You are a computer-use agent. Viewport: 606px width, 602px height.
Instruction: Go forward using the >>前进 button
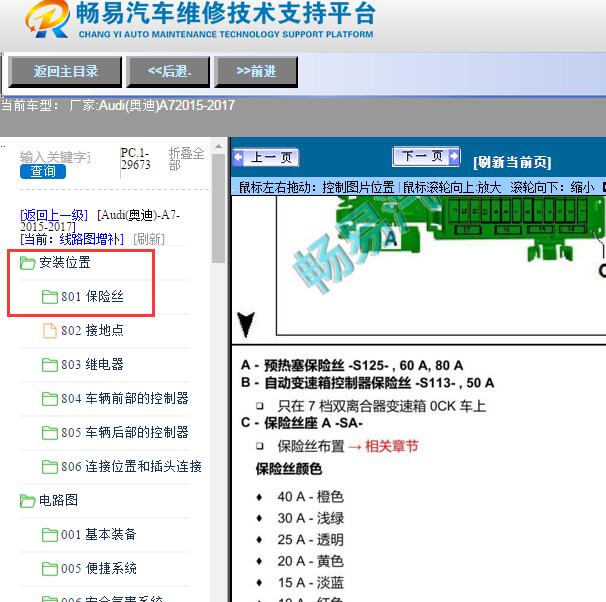click(256, 71)
